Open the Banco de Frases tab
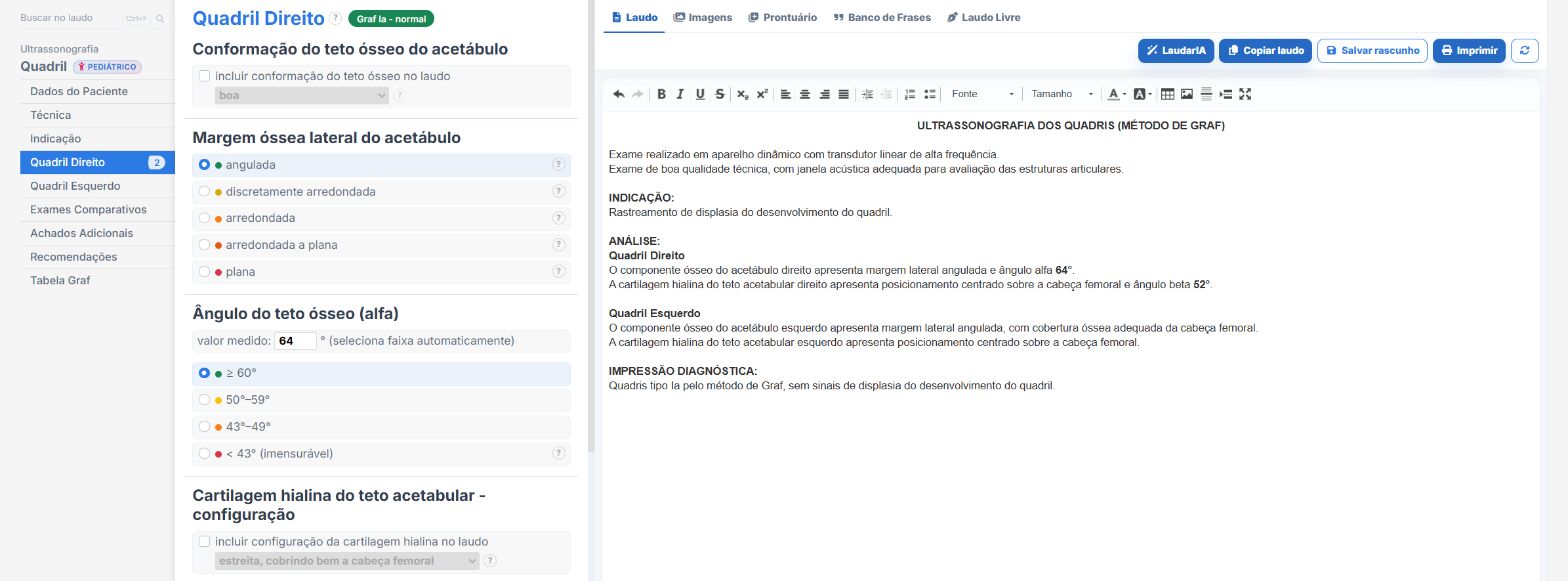1568x581 pixels. point(882,18)
